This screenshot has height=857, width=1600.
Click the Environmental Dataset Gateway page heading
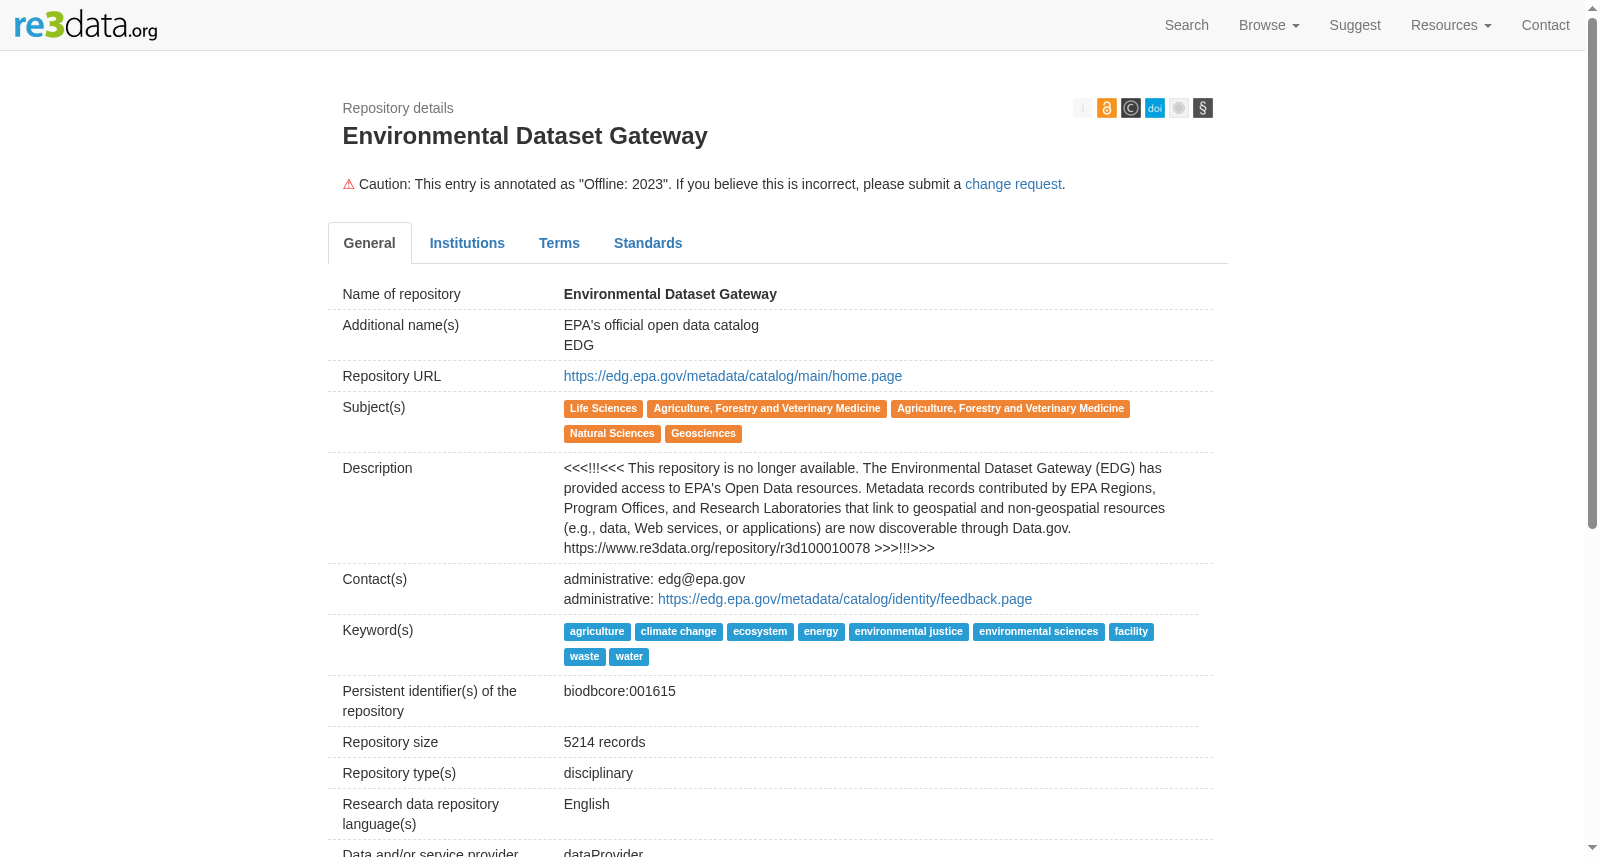point(525,136)
